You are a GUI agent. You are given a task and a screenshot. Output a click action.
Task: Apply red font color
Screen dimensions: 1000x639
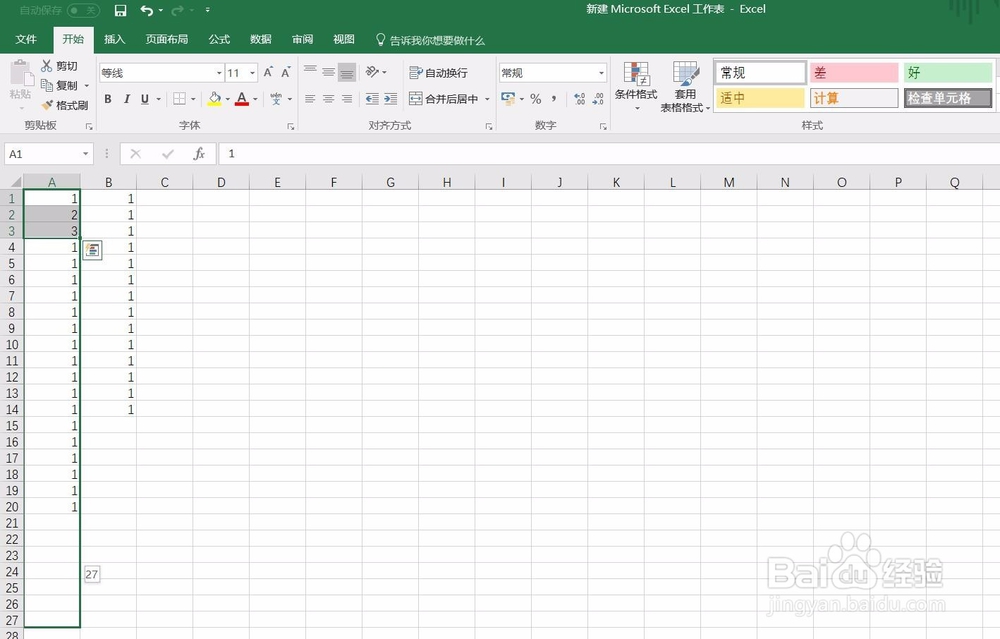click(x=242, y=99)
